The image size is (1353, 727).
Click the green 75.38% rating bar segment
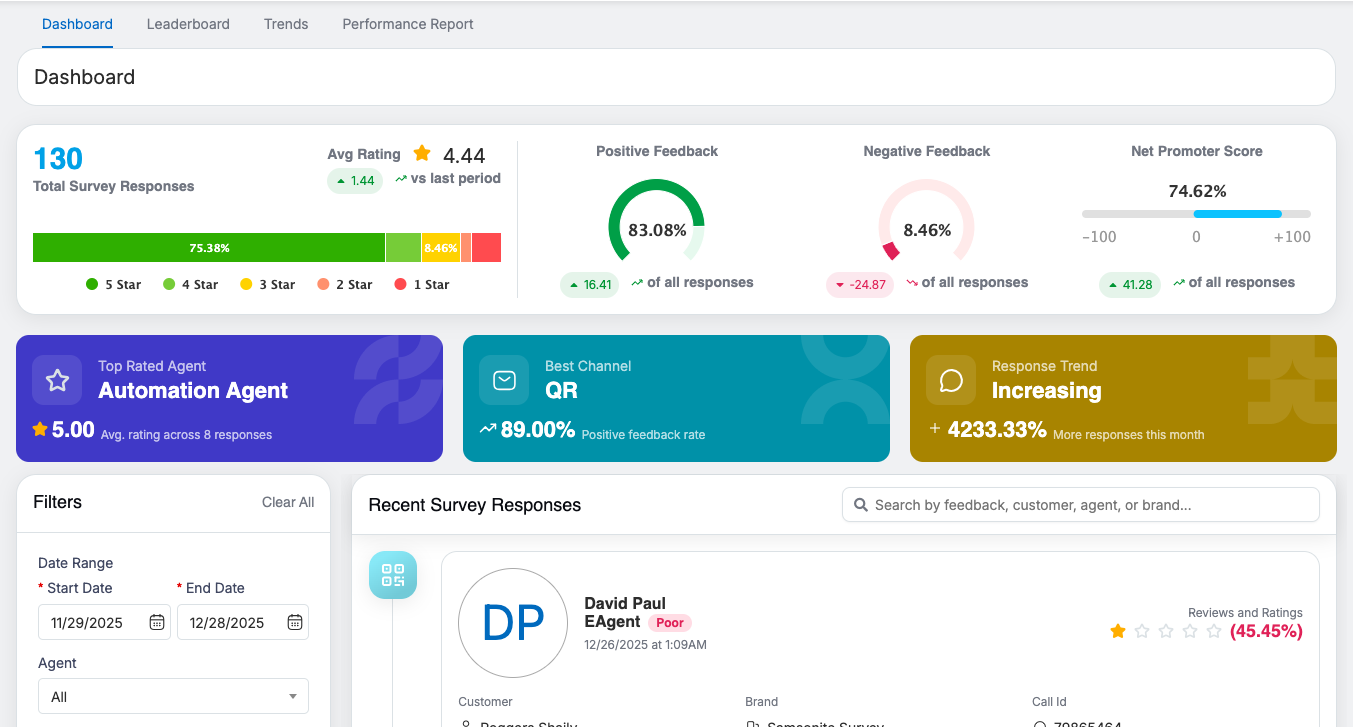209,248
